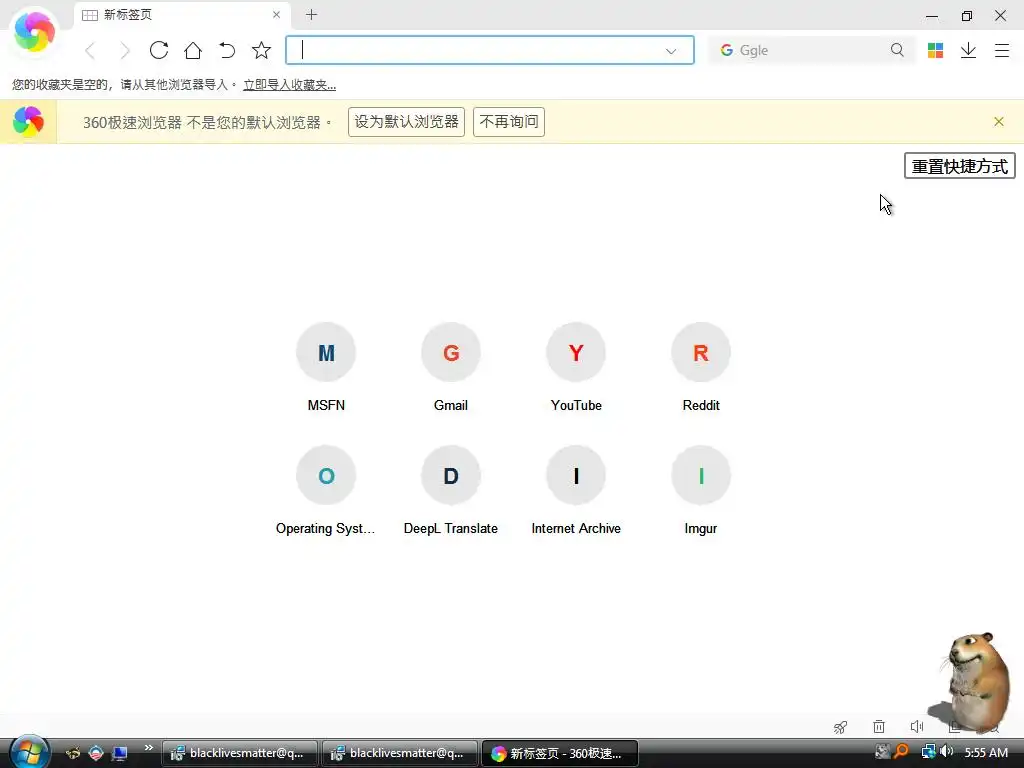Open the Windows Start orb
1024x768 pixels.
[x=29, y=752]
